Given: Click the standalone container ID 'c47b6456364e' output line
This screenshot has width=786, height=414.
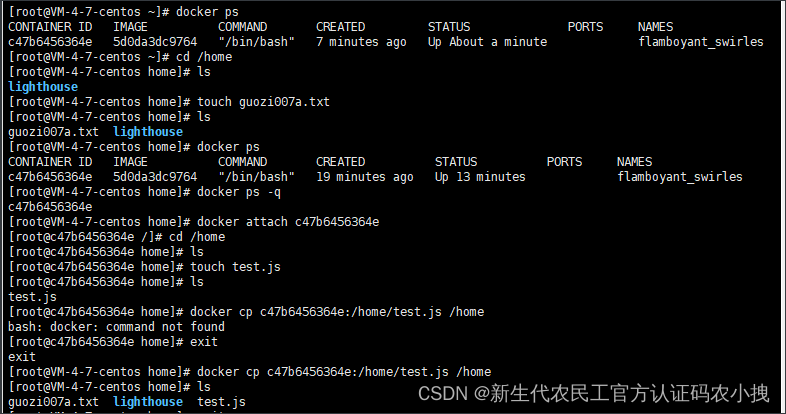Looking at the screenshot, I should pos(50,207).
